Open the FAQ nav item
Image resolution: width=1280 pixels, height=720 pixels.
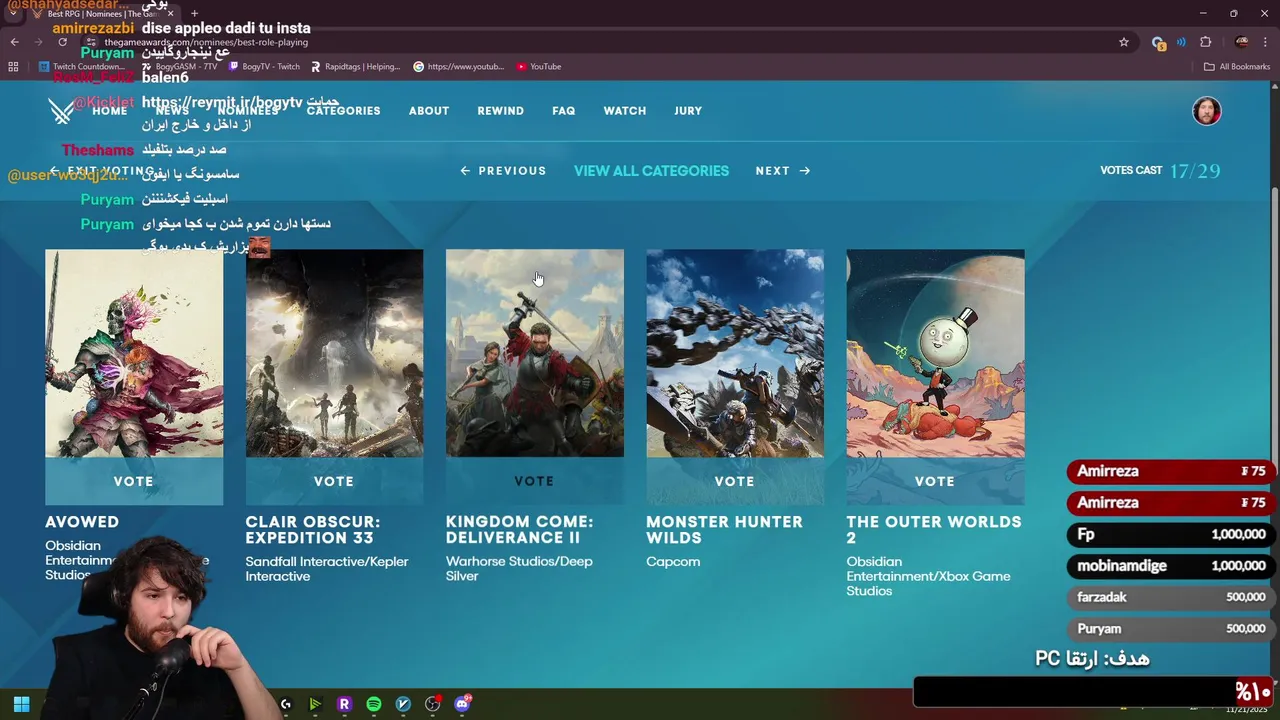(564, 111)
